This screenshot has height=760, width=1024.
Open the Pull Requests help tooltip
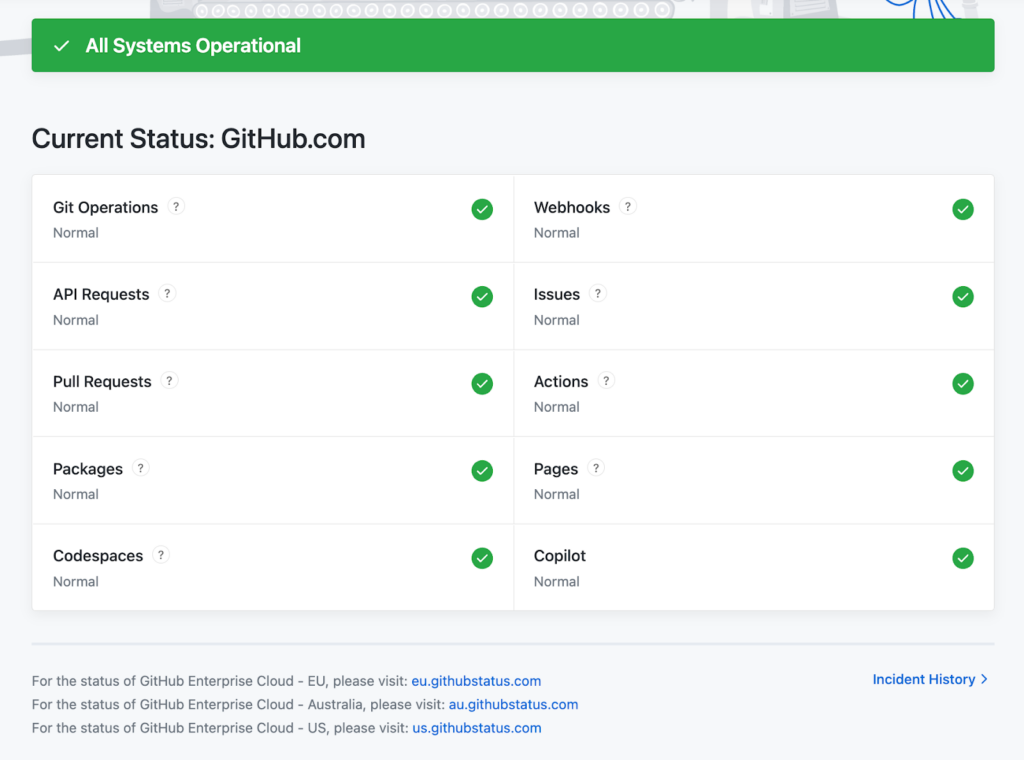click(x=169, y=380)
